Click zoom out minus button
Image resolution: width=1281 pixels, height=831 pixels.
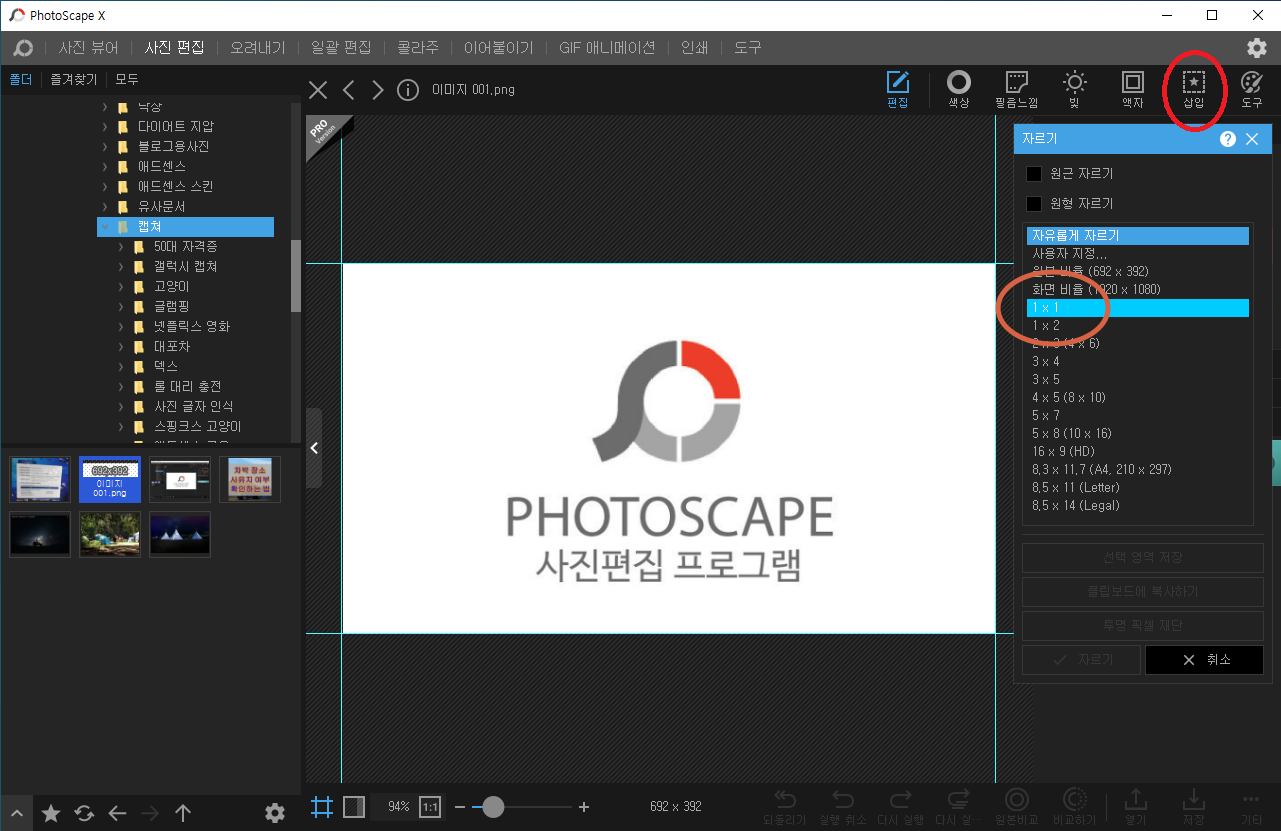pyautogui.click(x=459, y=807)
